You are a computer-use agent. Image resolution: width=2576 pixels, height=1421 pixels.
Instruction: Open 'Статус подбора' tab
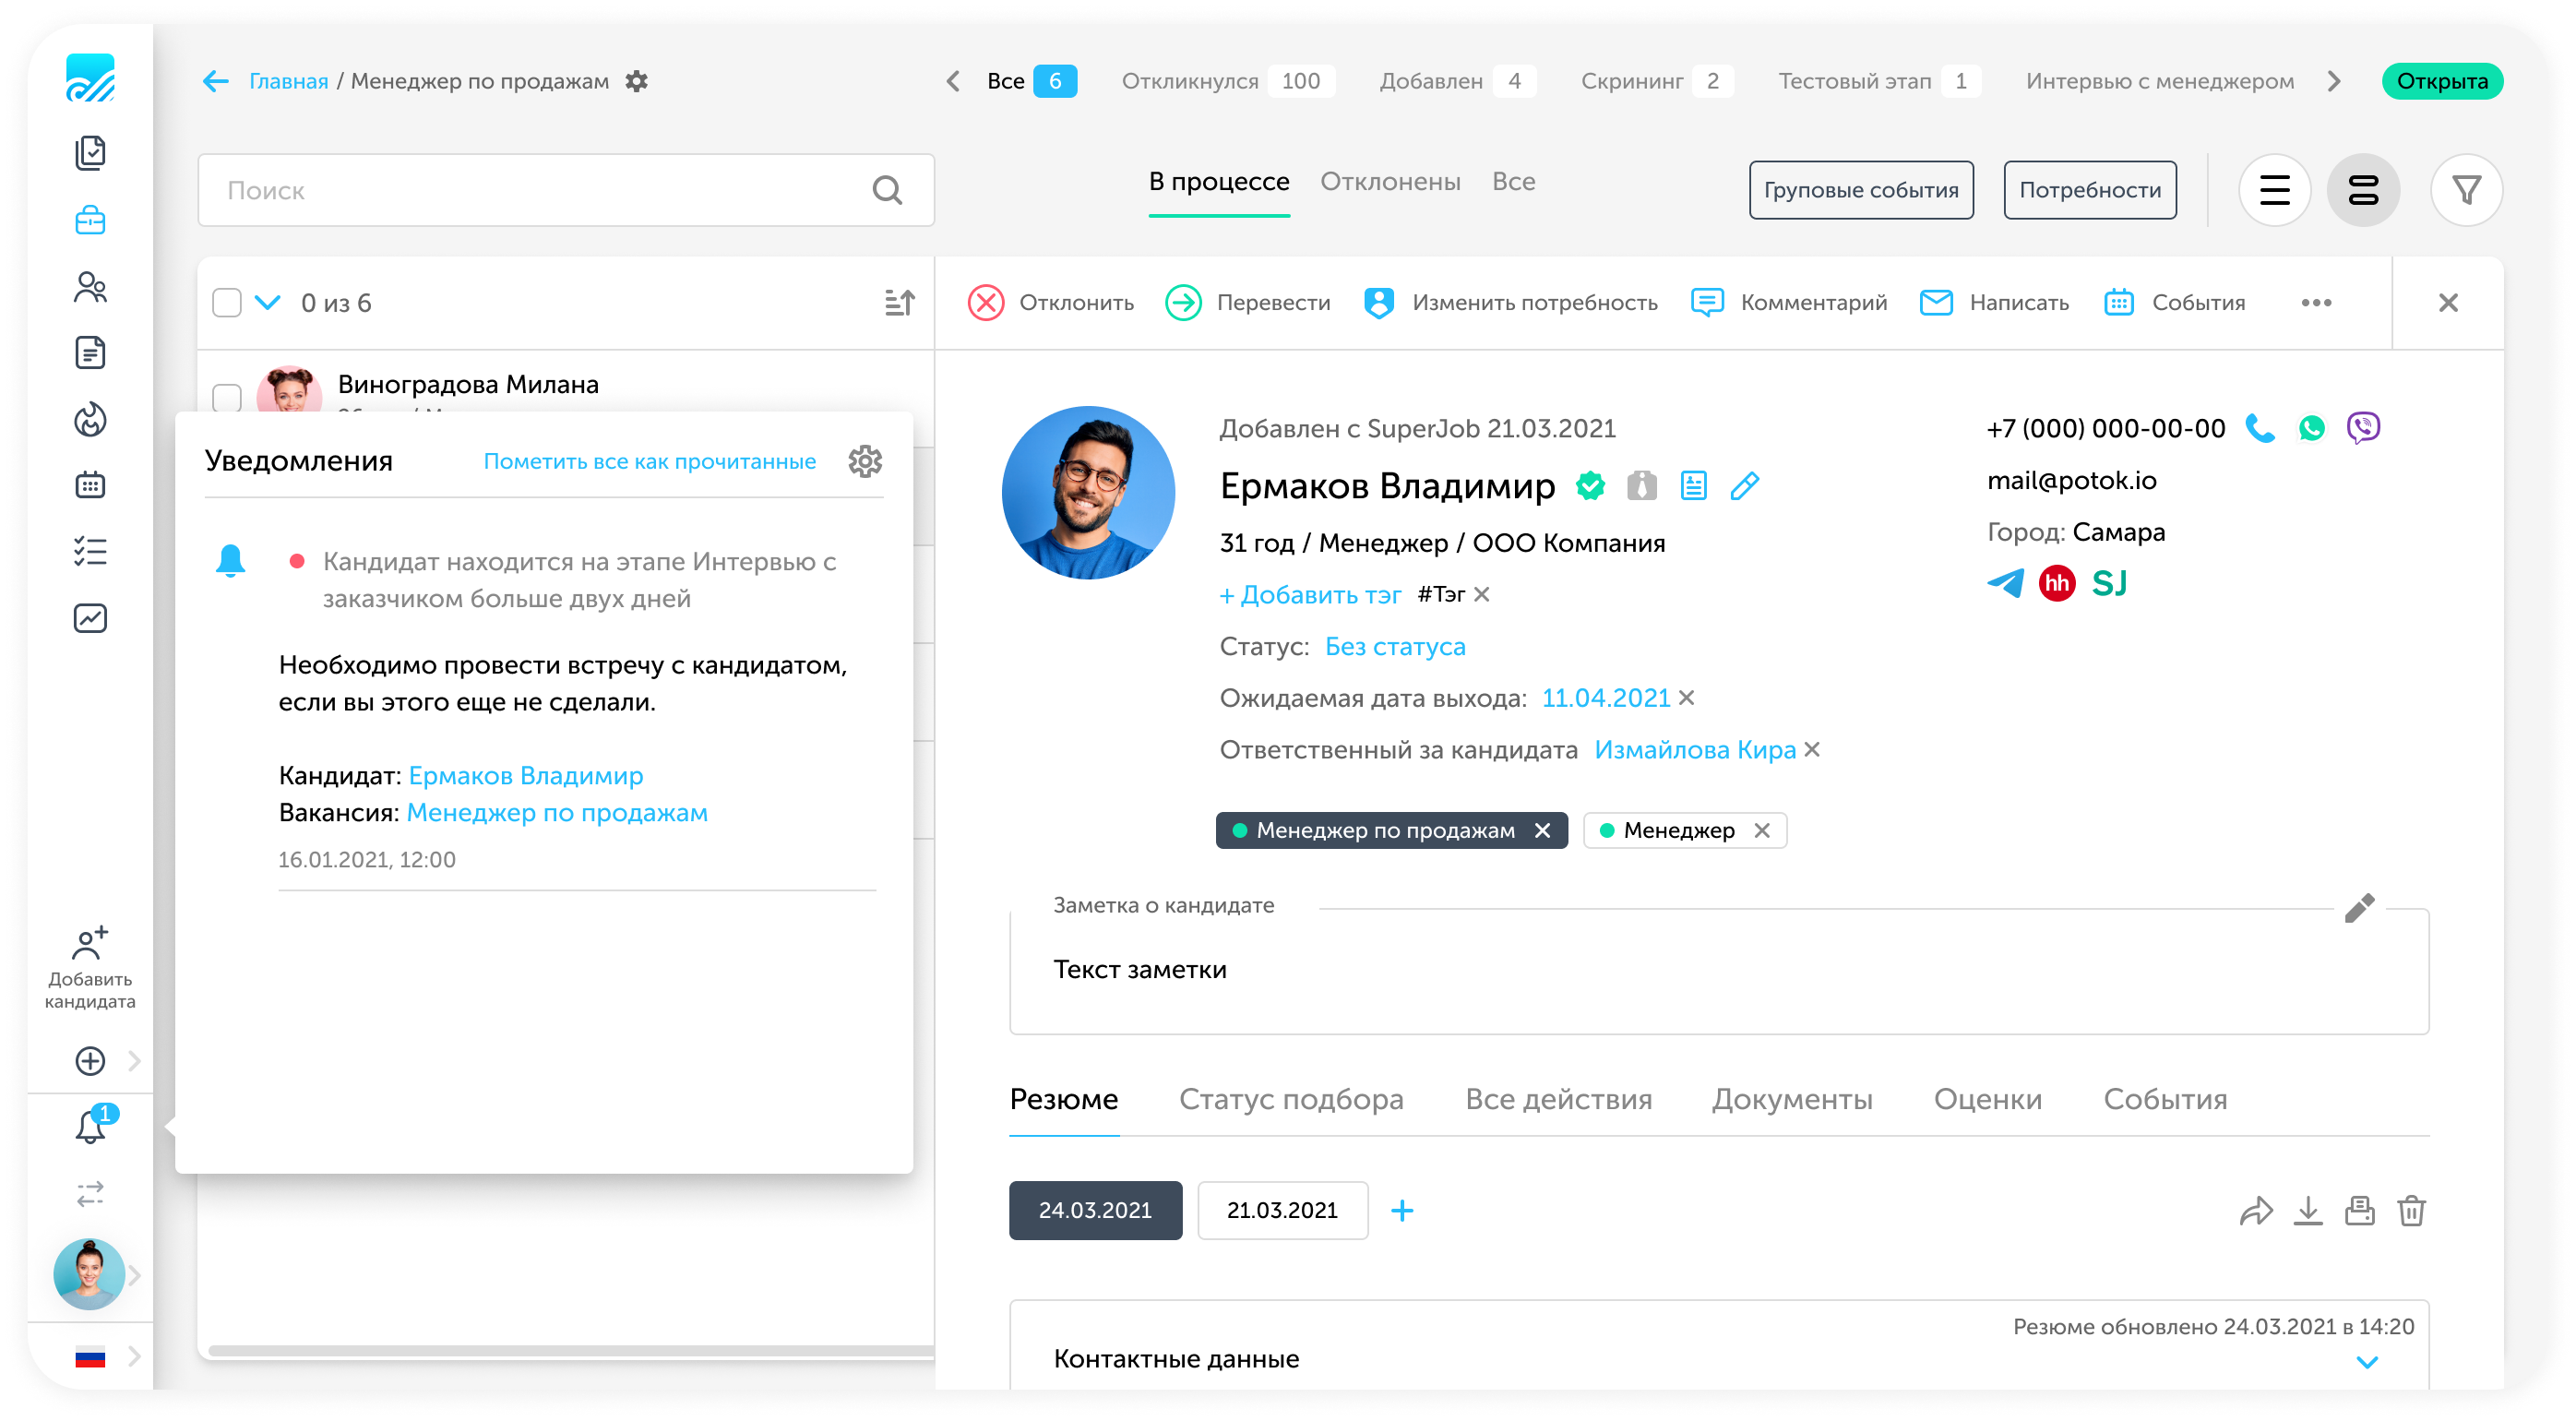pyautogui.click(x=1291, y=1099)
